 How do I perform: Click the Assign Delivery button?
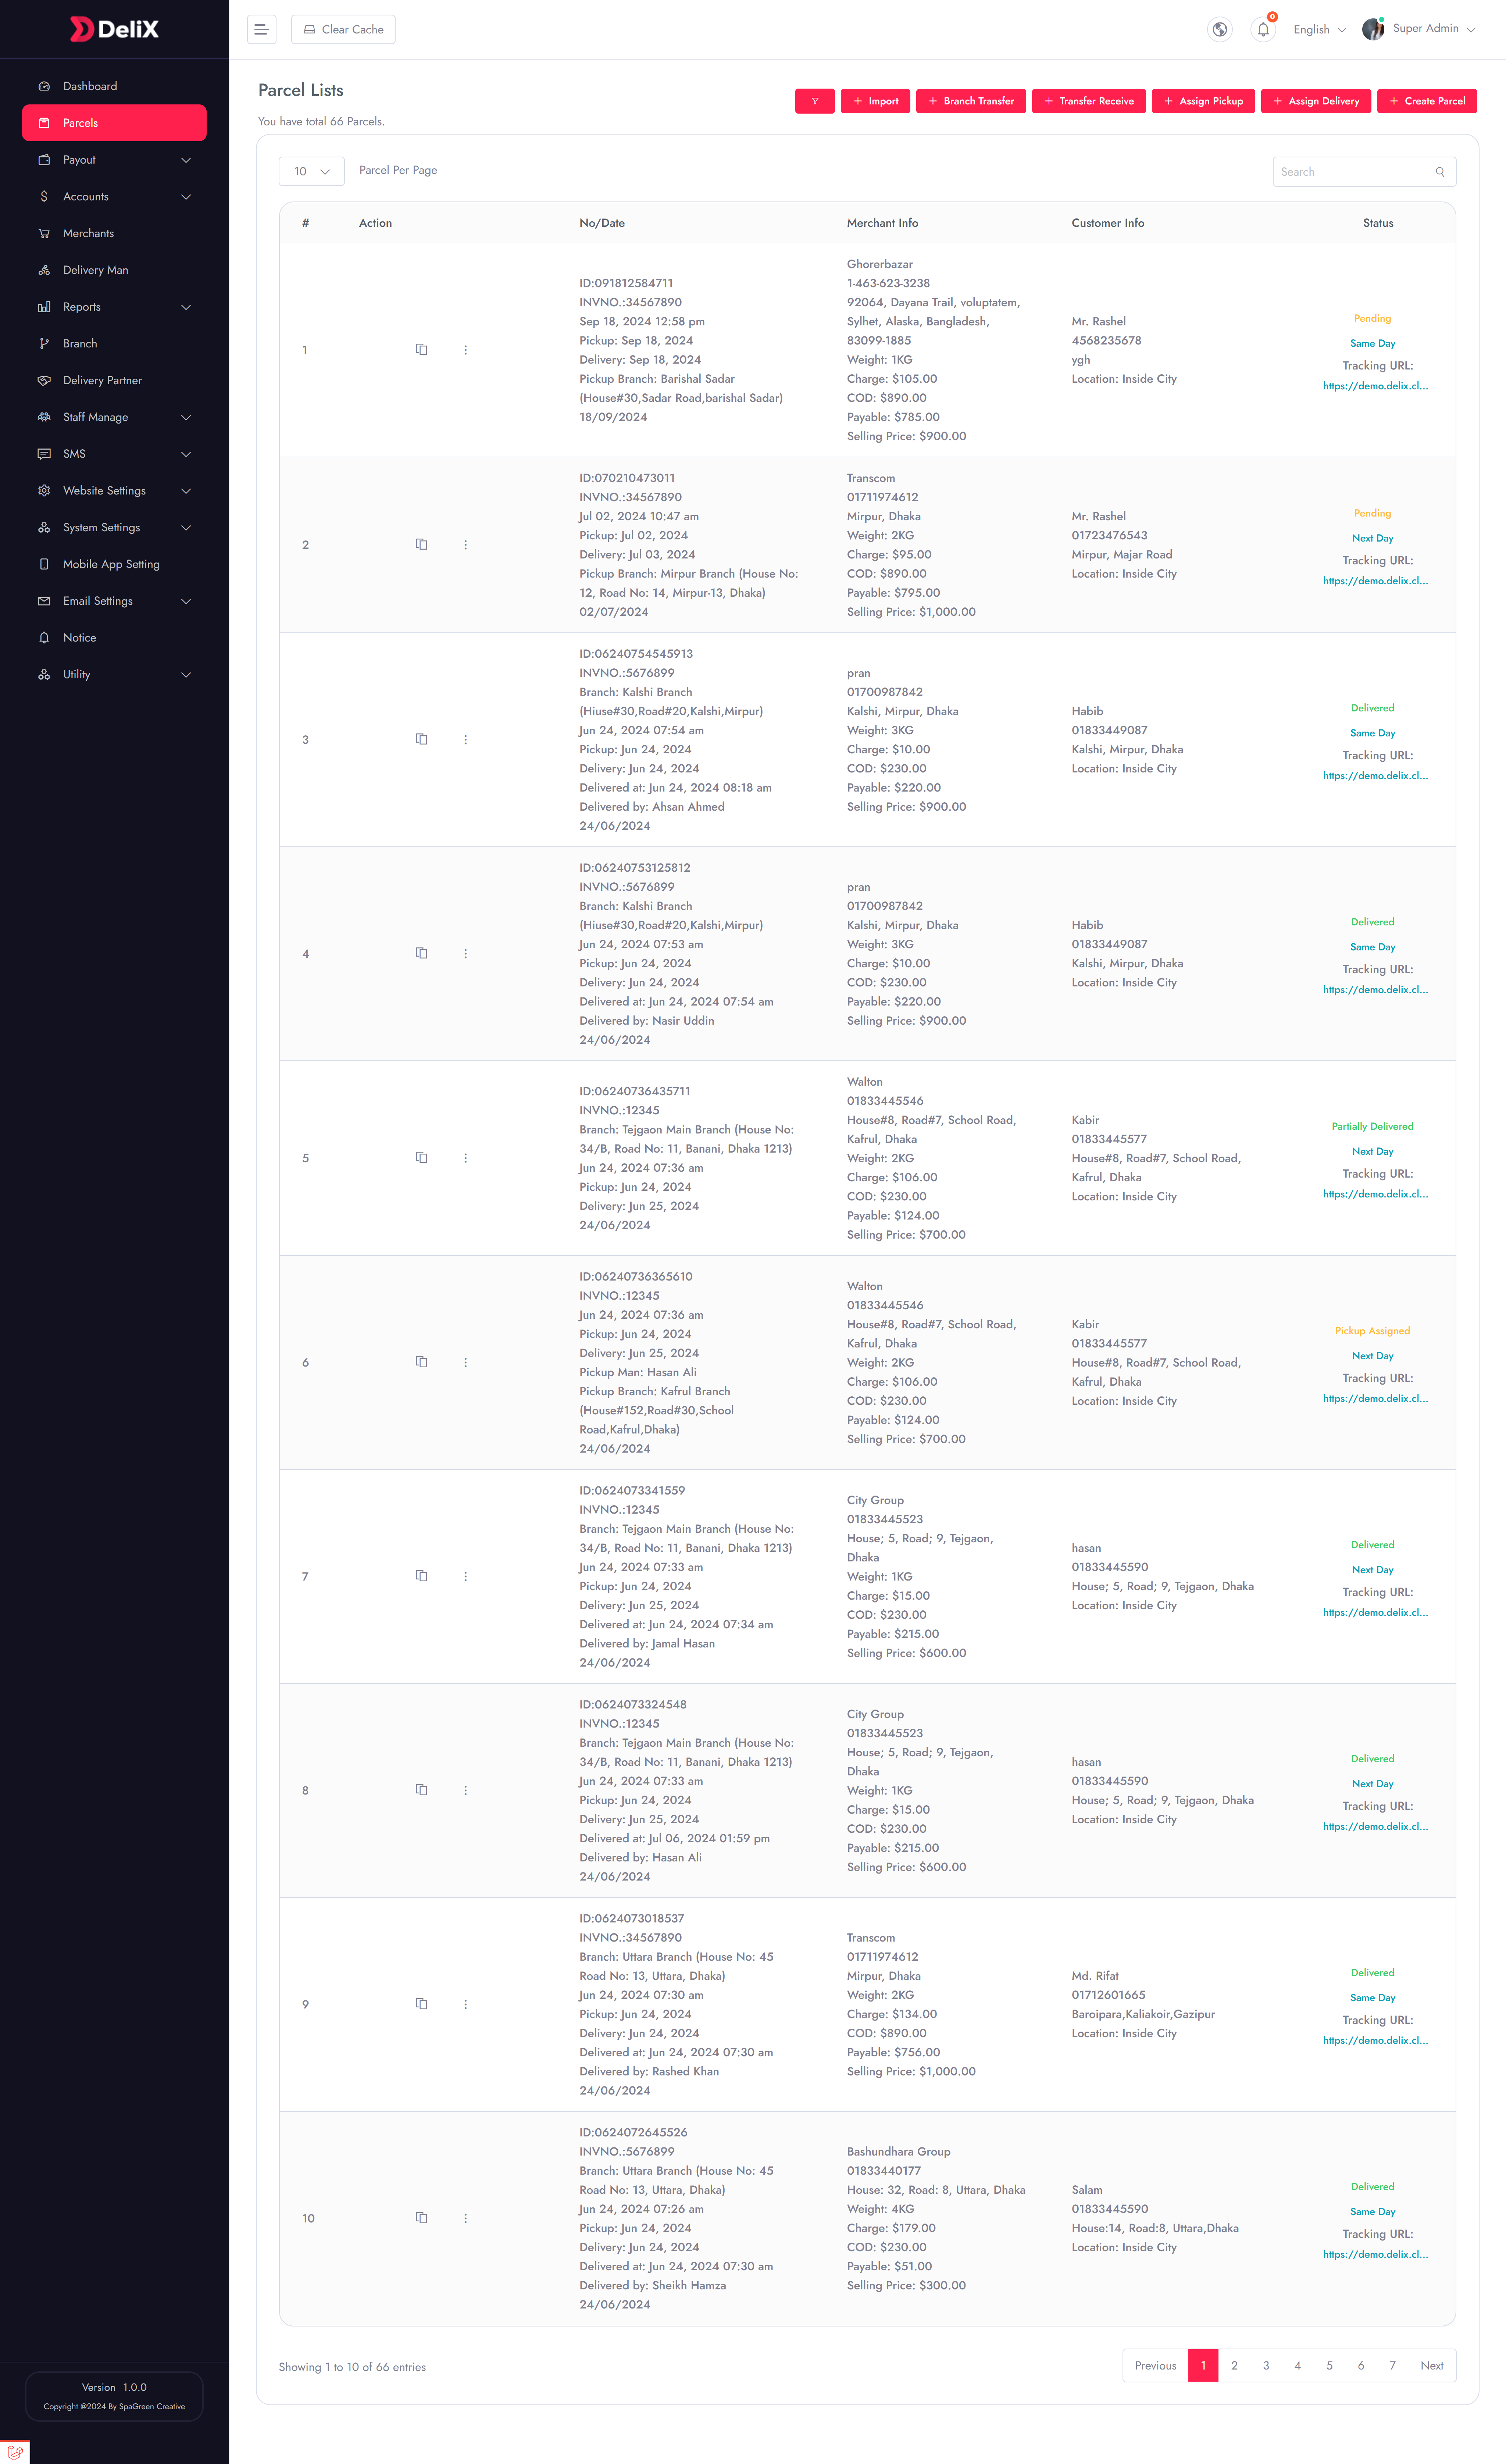1316,101
